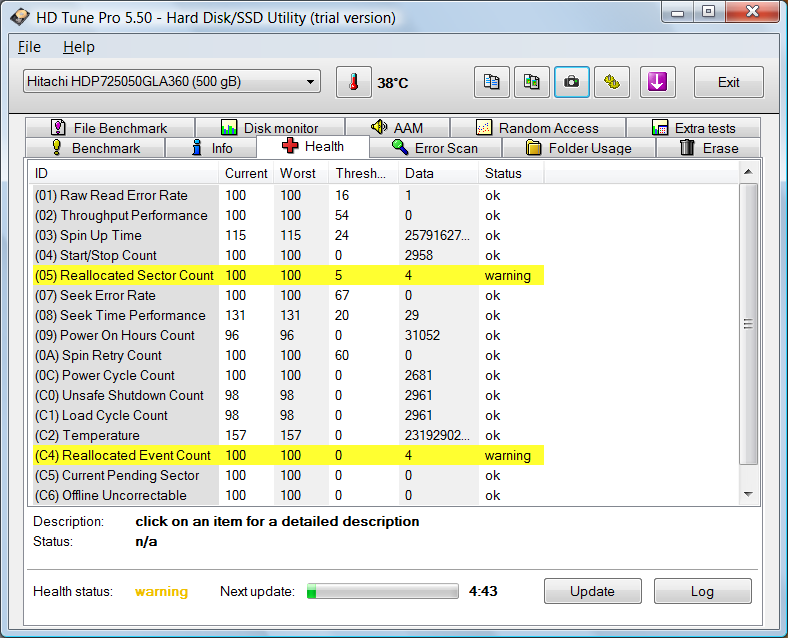Open the File menu
The width and height of the screenshot is (788, 638).
(x=29, y=47)
